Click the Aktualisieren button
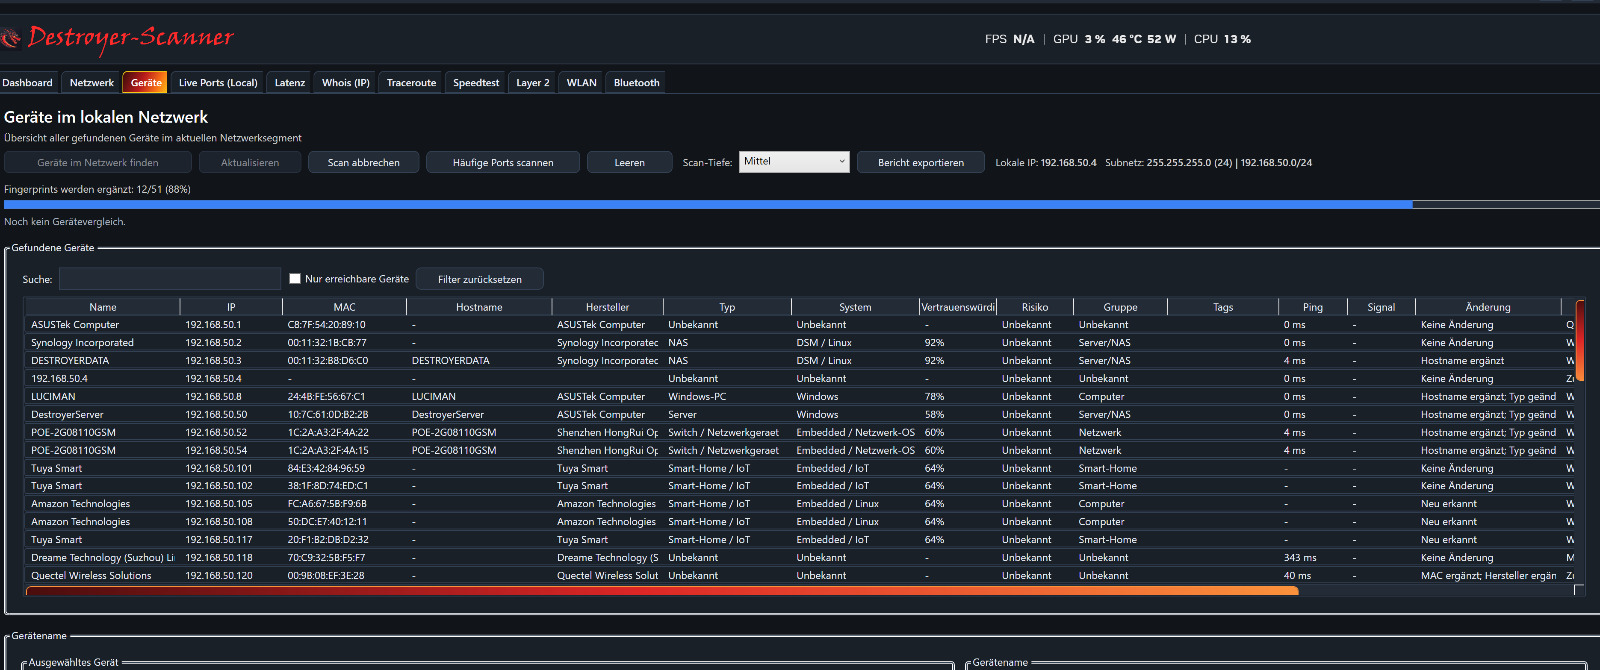The height and width of the screenshot is (670, 1600). [250, 162]
